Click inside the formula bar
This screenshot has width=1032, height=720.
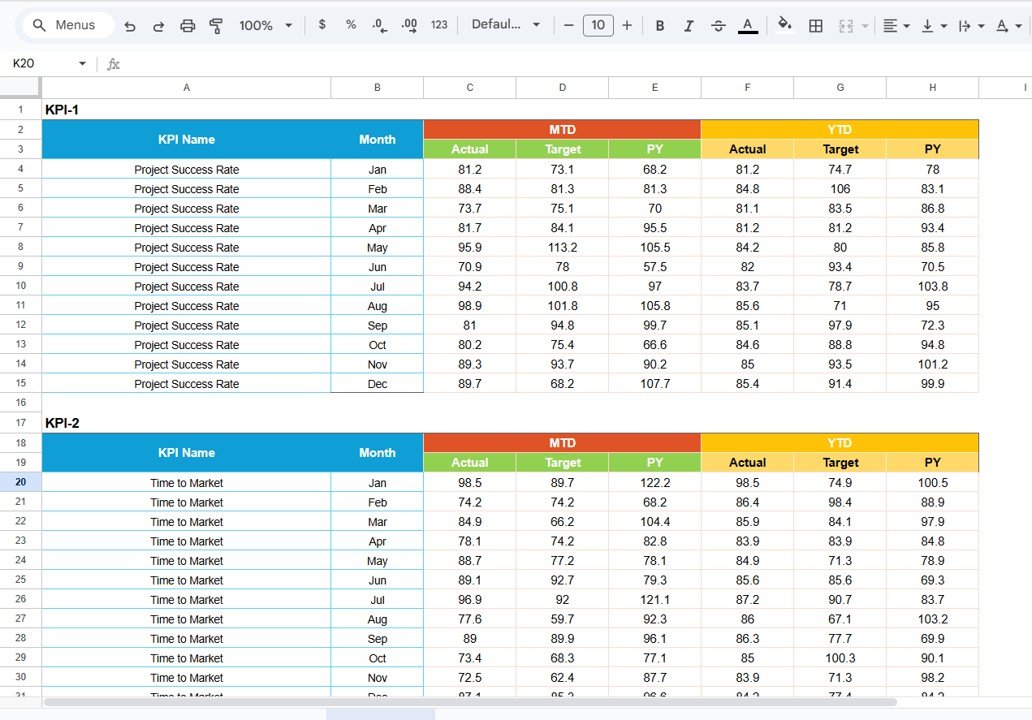coord(400,63)
